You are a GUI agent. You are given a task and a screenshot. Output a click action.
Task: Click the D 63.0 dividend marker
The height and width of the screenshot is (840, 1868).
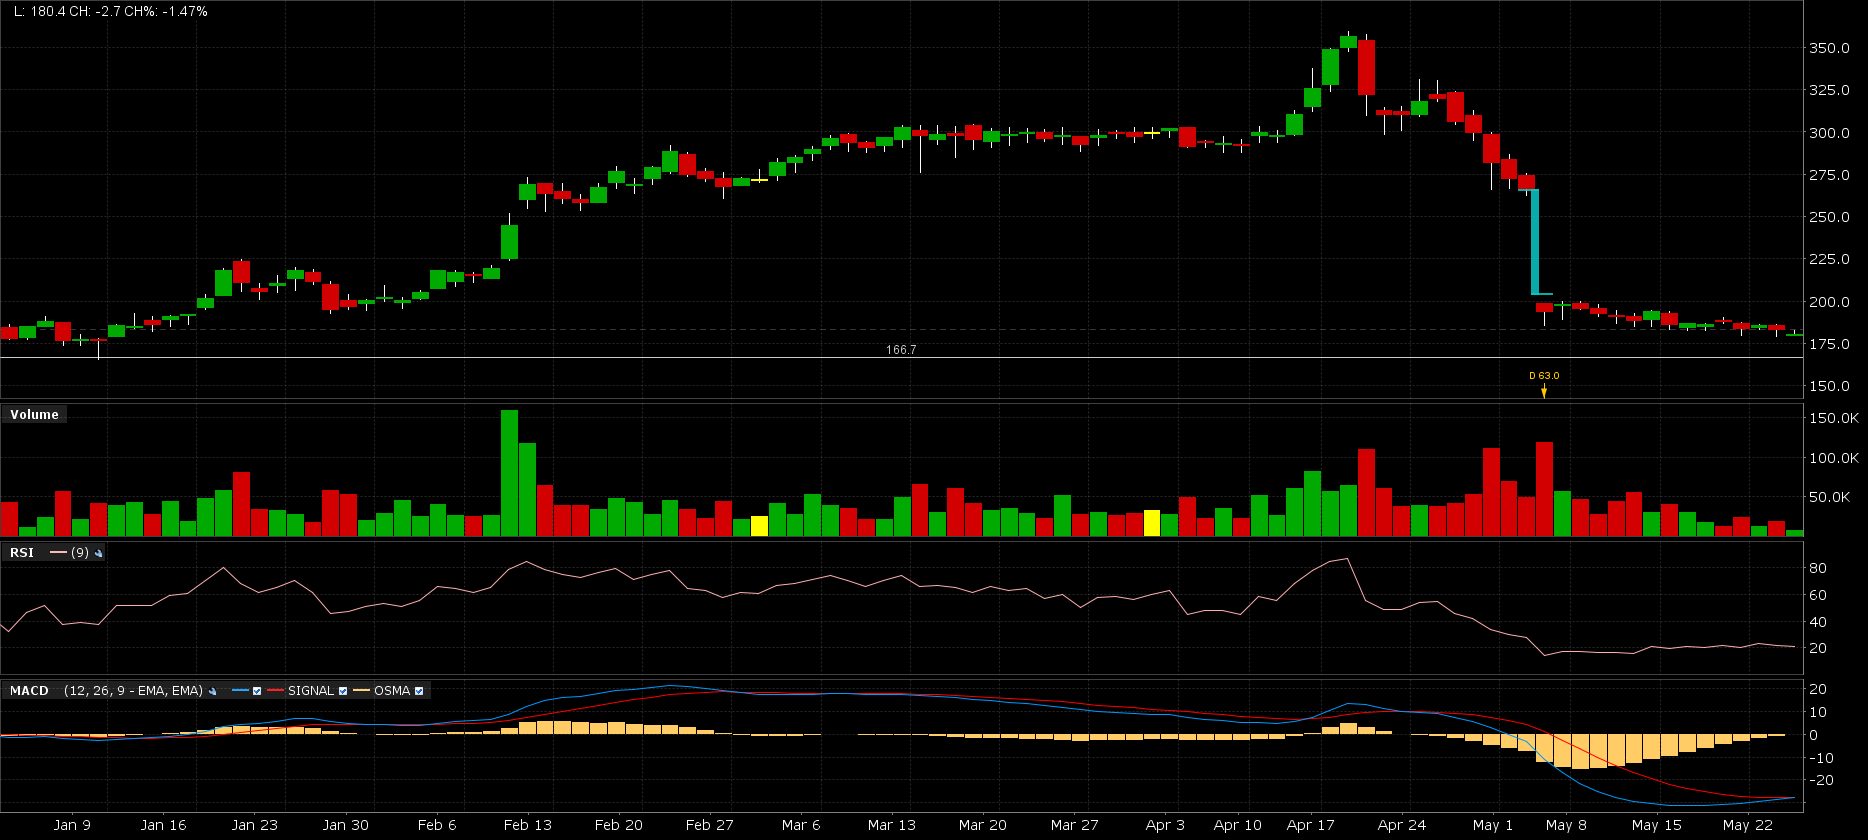1544,383
